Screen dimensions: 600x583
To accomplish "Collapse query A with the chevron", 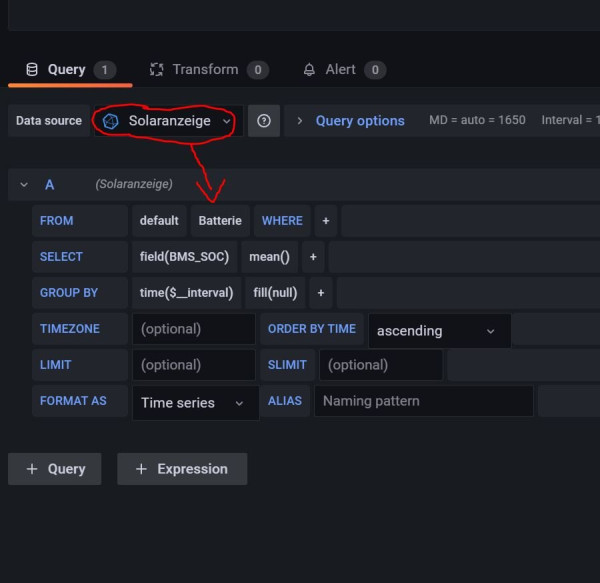I will 24,185.
